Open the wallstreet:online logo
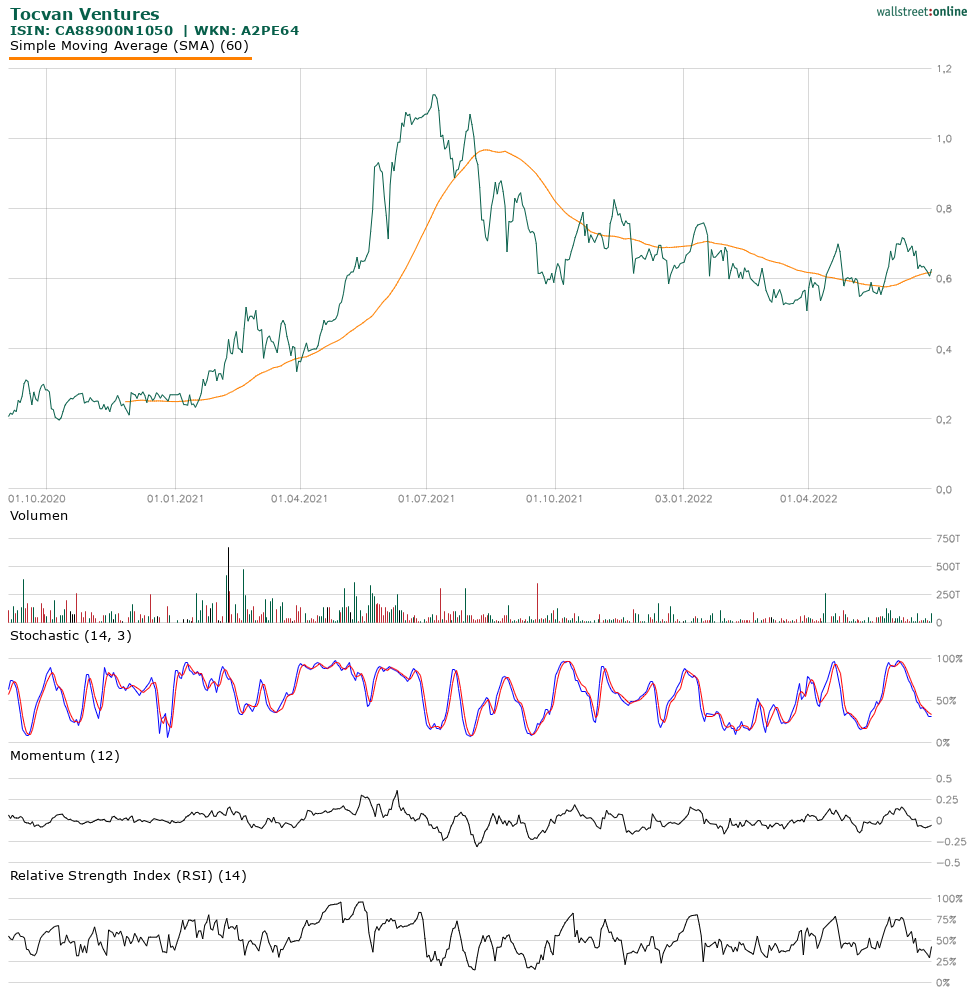This screenshot has width=976, height=990. pyautogui.click(x=921, y=11)
